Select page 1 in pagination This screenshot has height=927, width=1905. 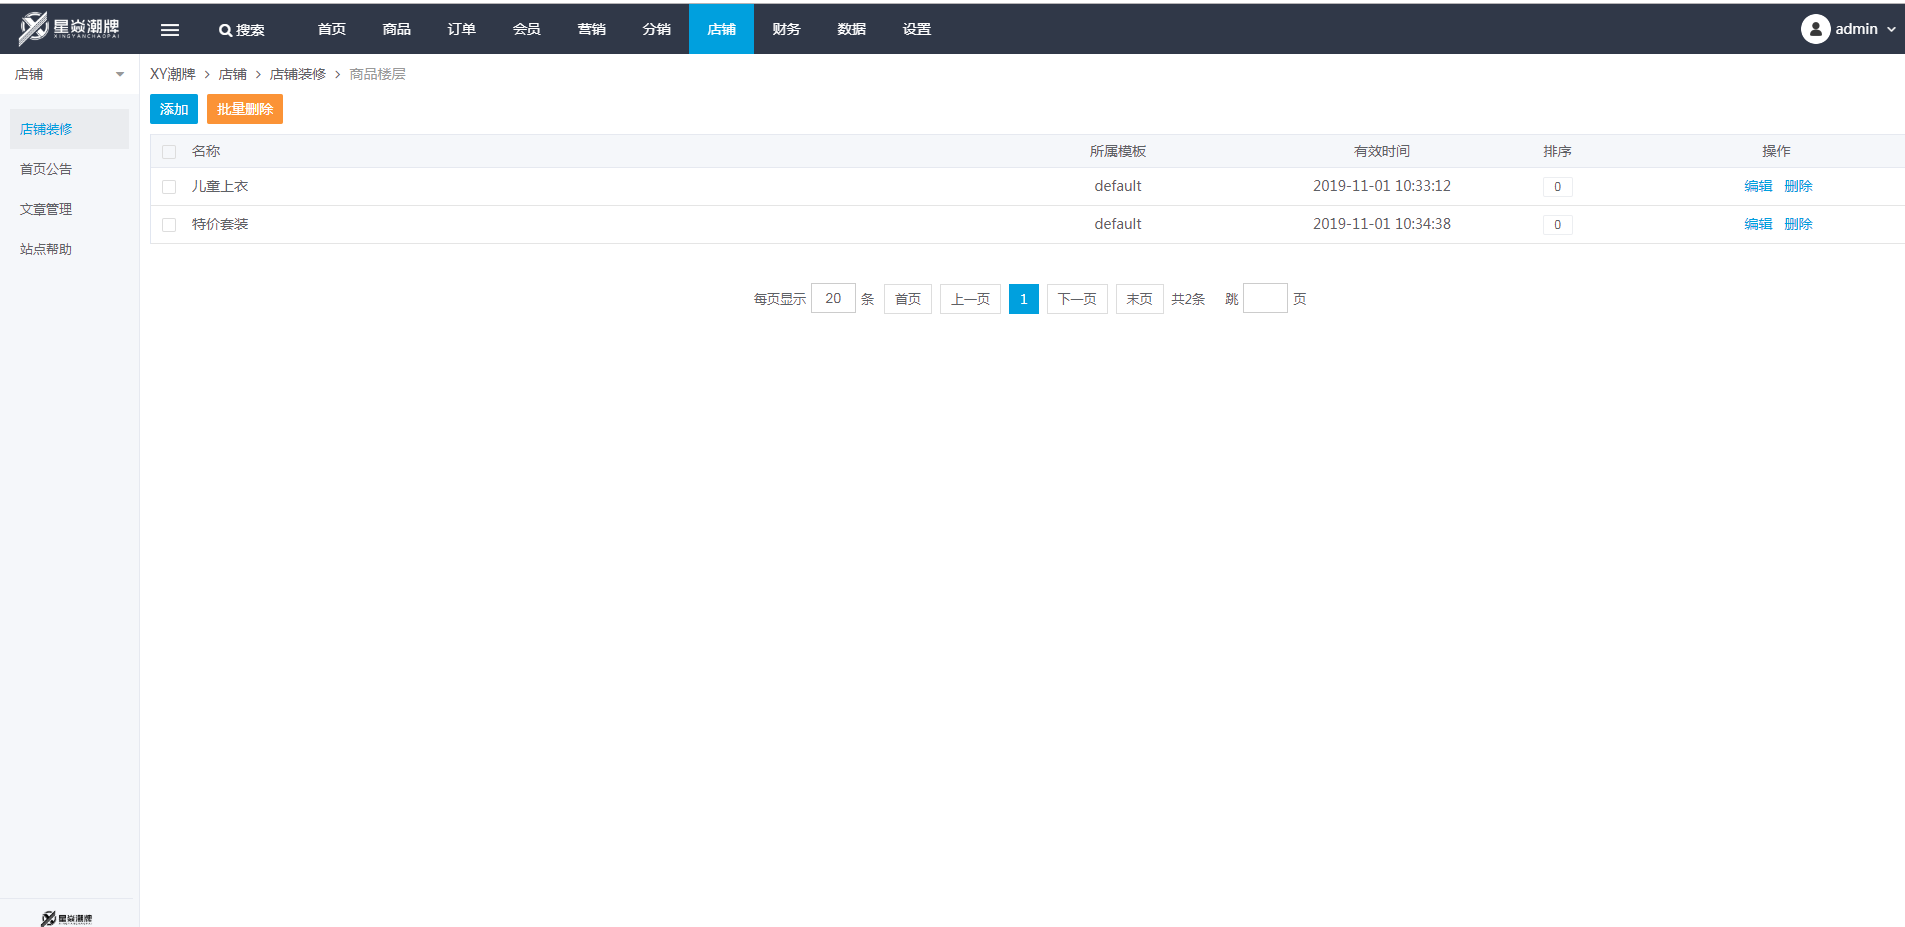(1024, 299)
